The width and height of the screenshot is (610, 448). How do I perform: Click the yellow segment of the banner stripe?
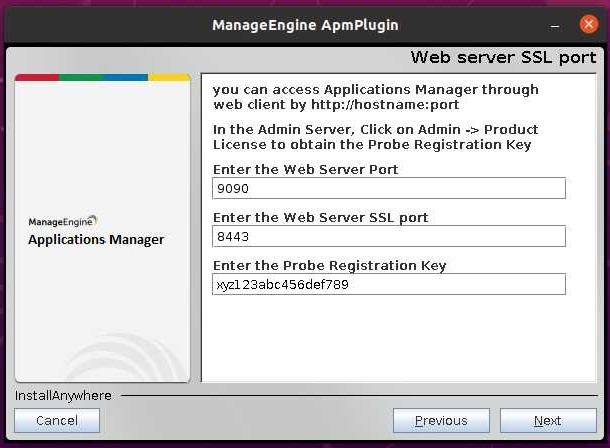tap(169, 77)
